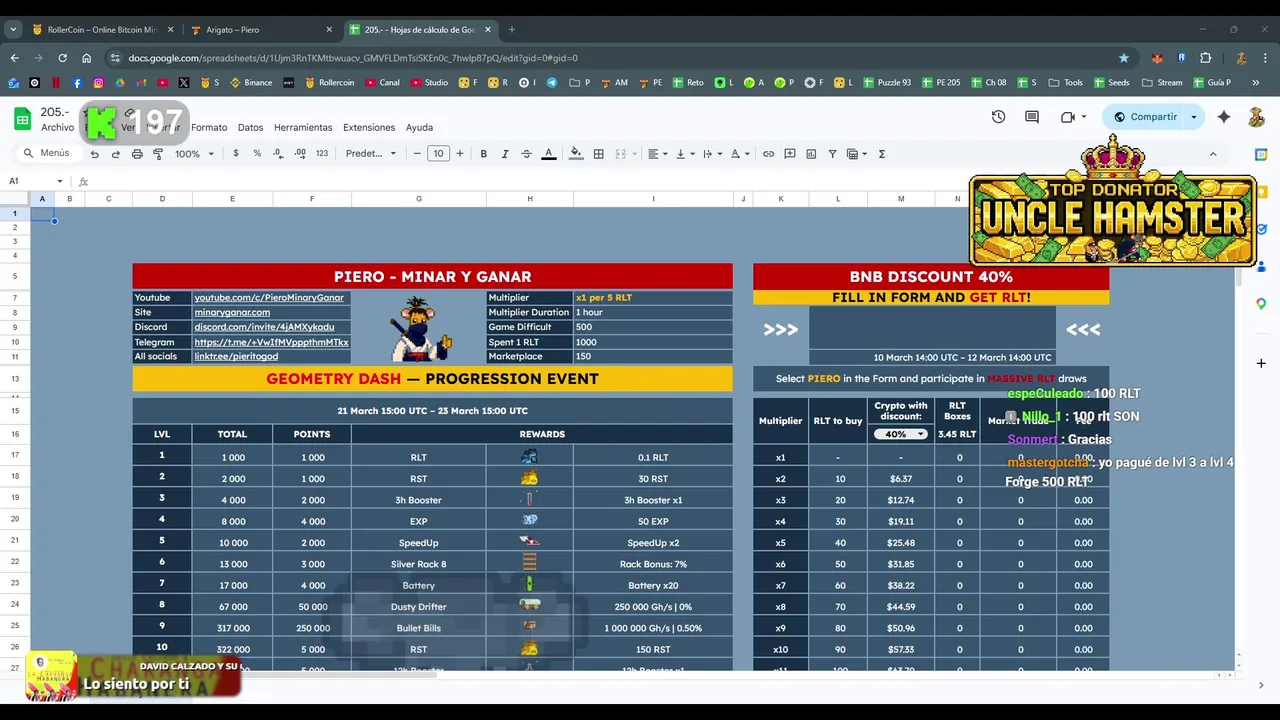Viewport: 1280px width, 720px height.
Task: Select the Paint format roller tool
Action: coord(158,154)
